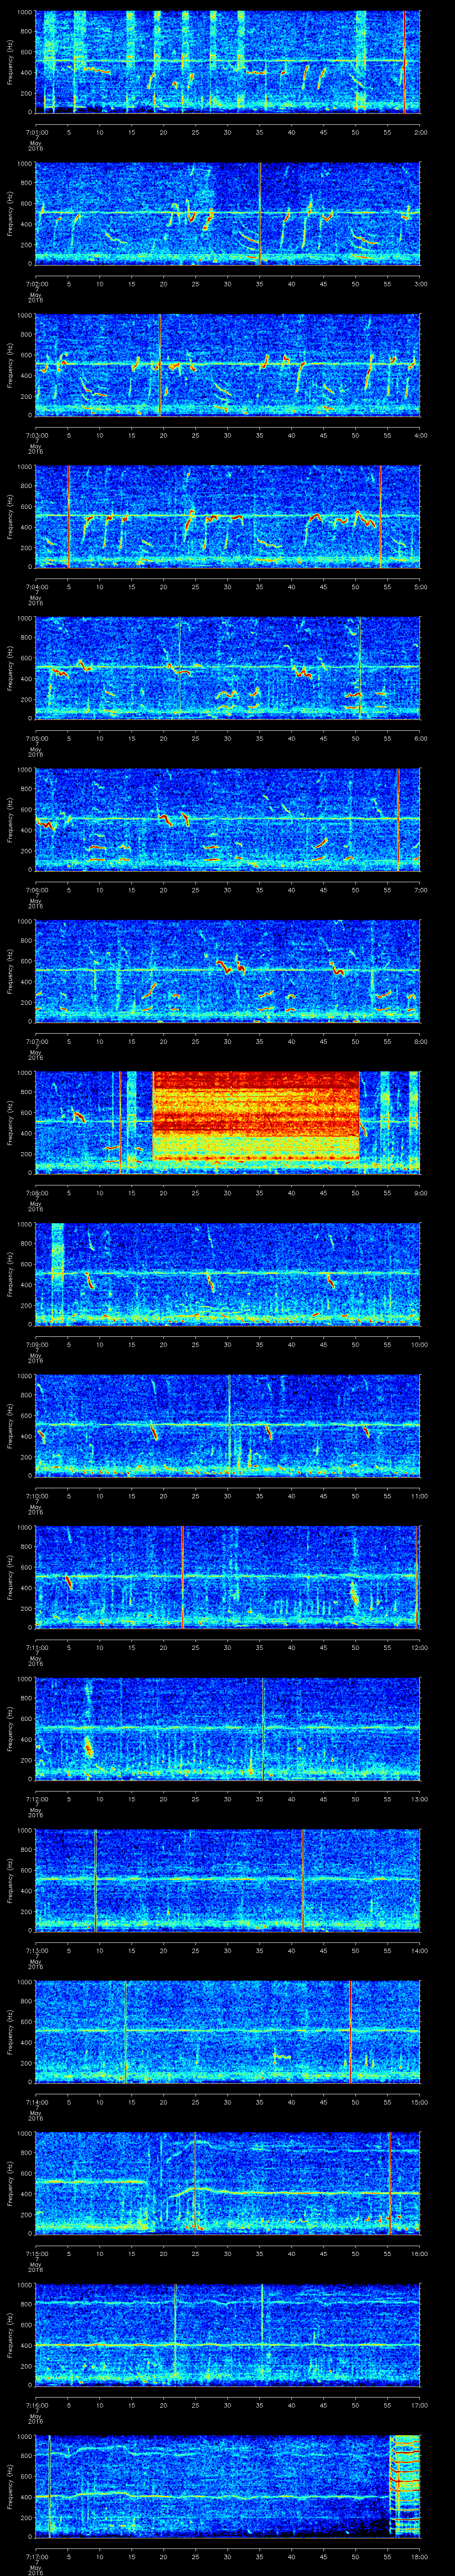455x2576 pixels.
Task: Select red vertical line in the 7:06:00 spectrogram
Action: point(398,819)
